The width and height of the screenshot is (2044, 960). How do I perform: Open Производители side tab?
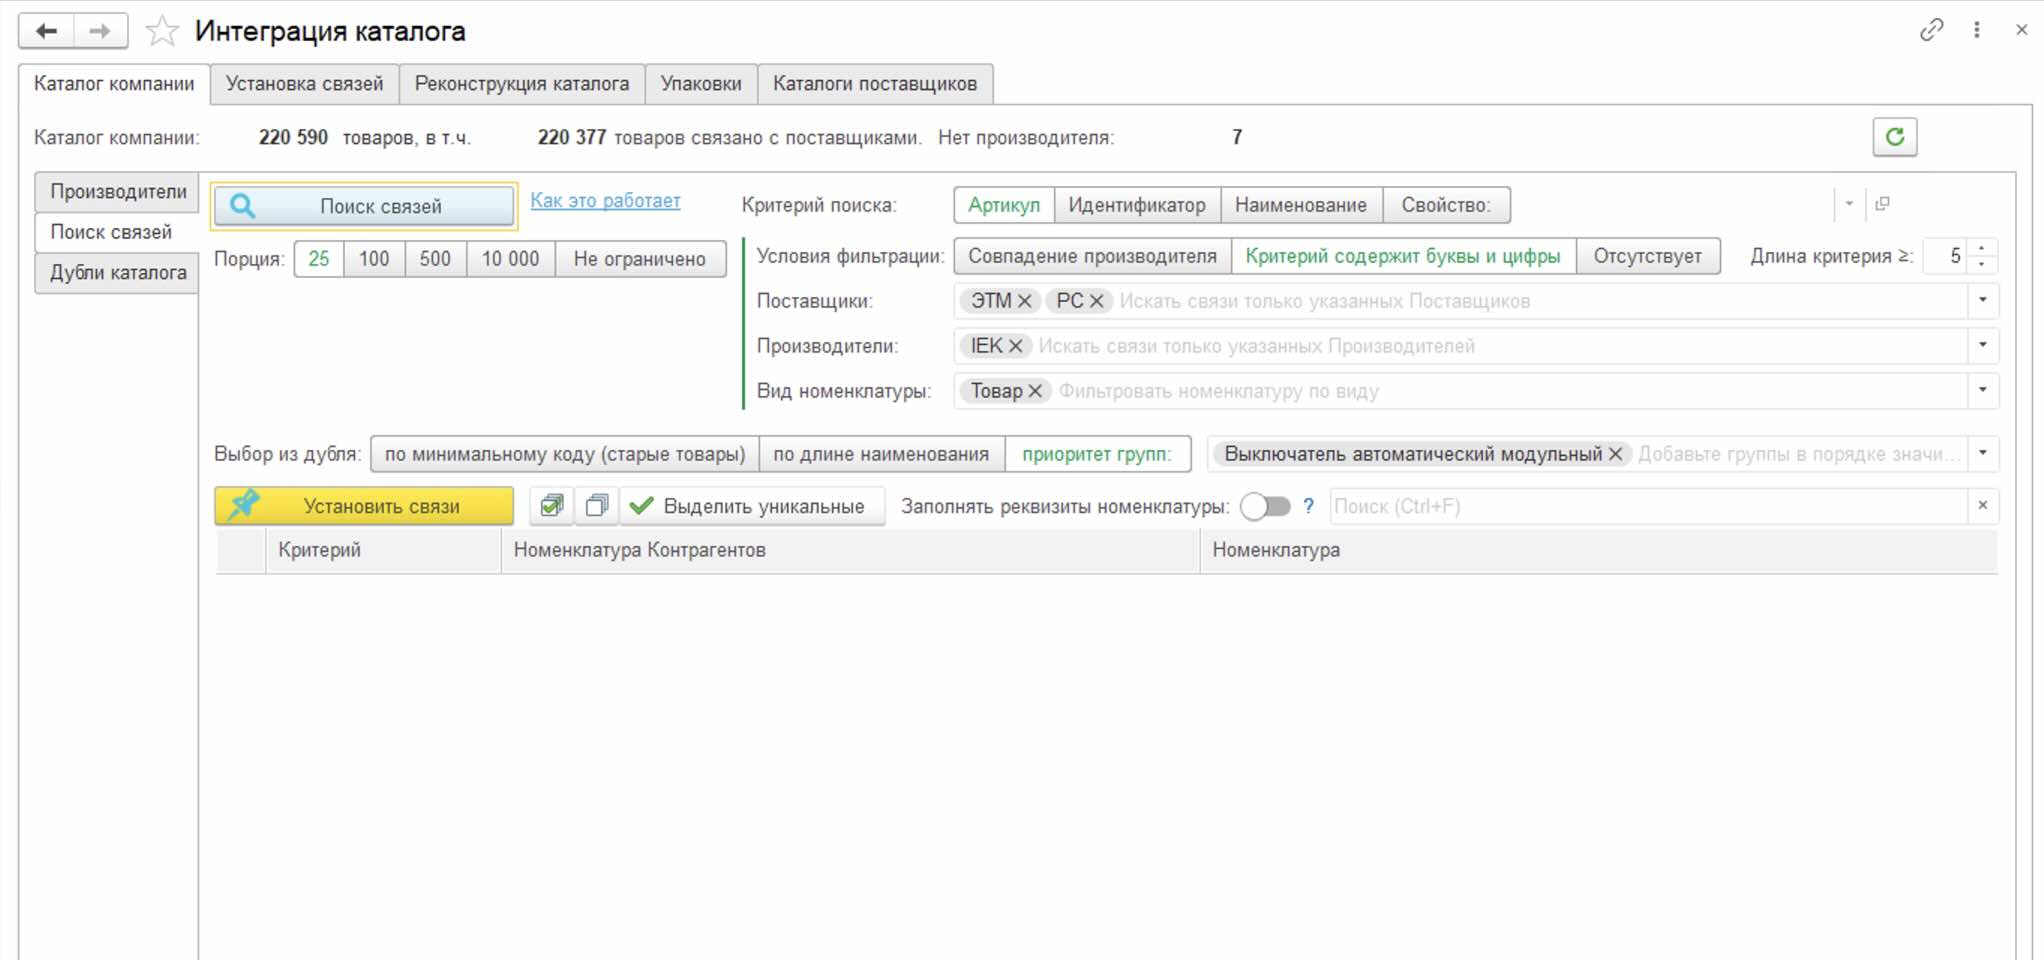tap(118, 191)
